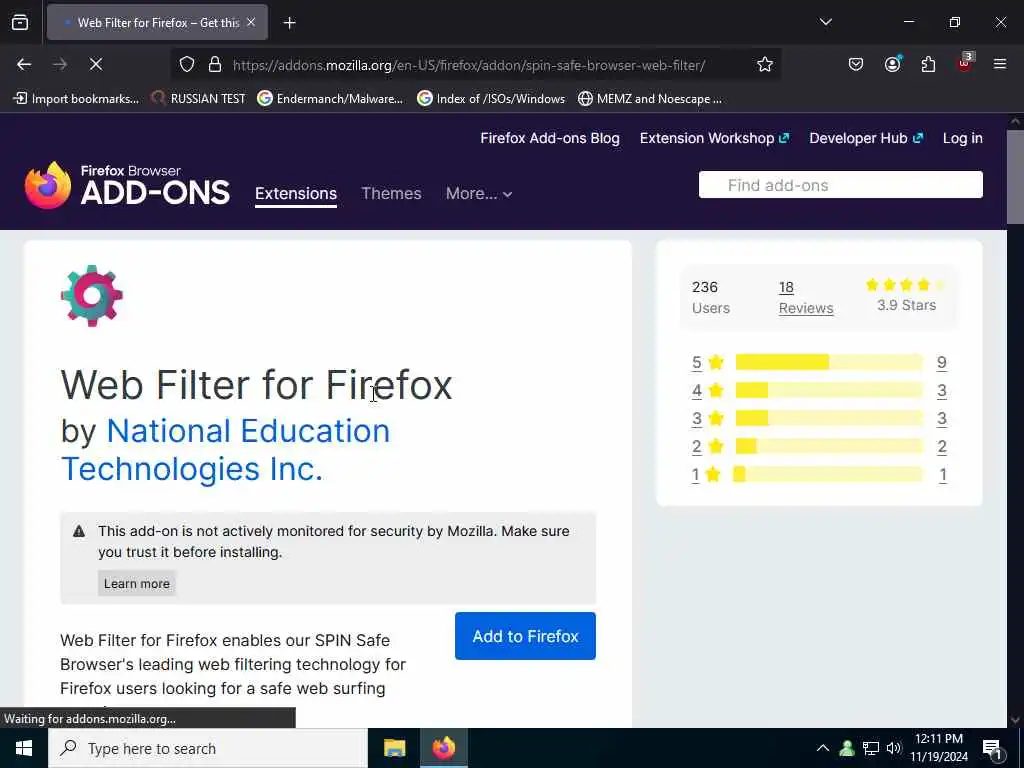Open National Education Technologies Inc. author link
The height and width of the screenshot is (768, 1024).
(x=225, y=450)
